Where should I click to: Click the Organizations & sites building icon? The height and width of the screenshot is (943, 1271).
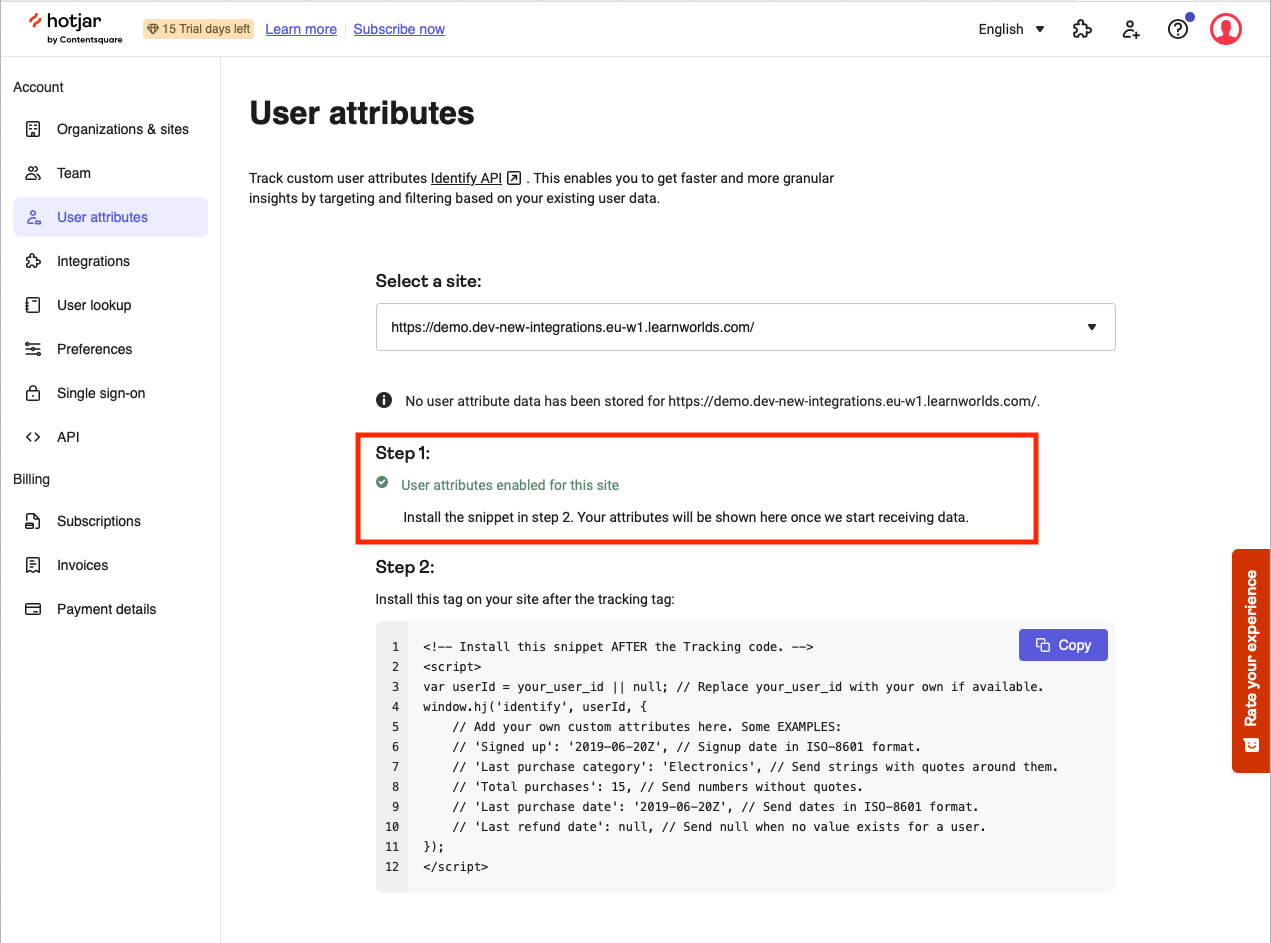pyautogui.click(x=33, y=129)
